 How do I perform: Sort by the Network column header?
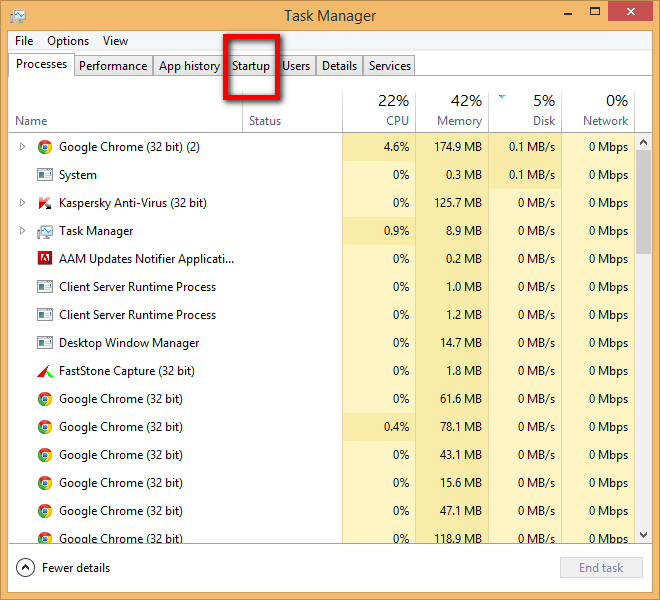[x=598, y=112]
